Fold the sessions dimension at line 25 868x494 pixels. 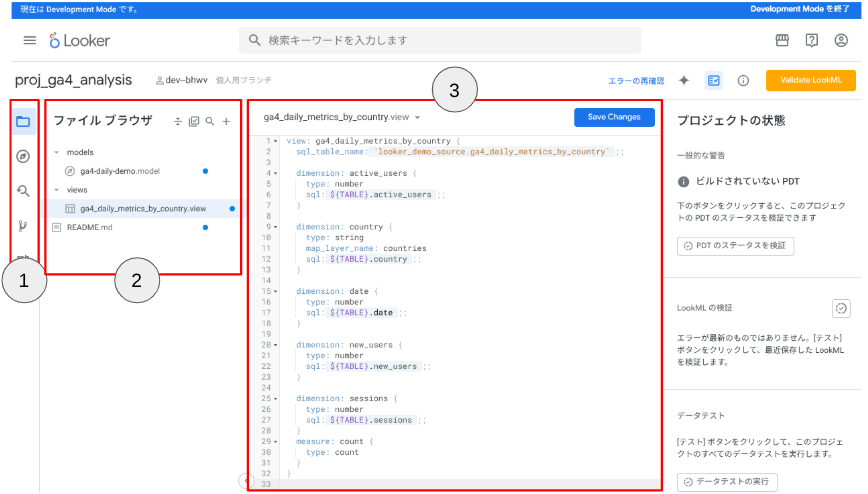point(276,399)
